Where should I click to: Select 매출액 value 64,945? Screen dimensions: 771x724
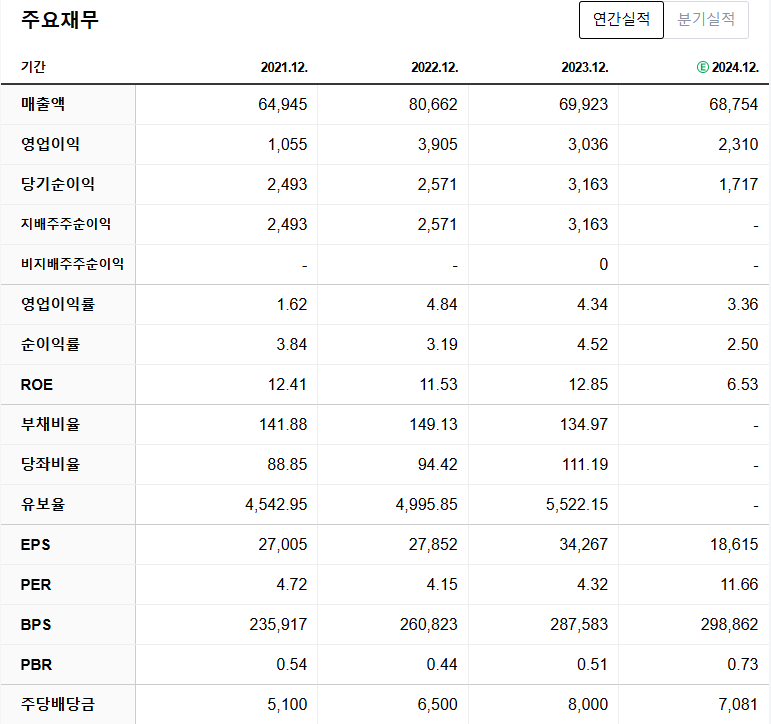(x=283, y=104)
